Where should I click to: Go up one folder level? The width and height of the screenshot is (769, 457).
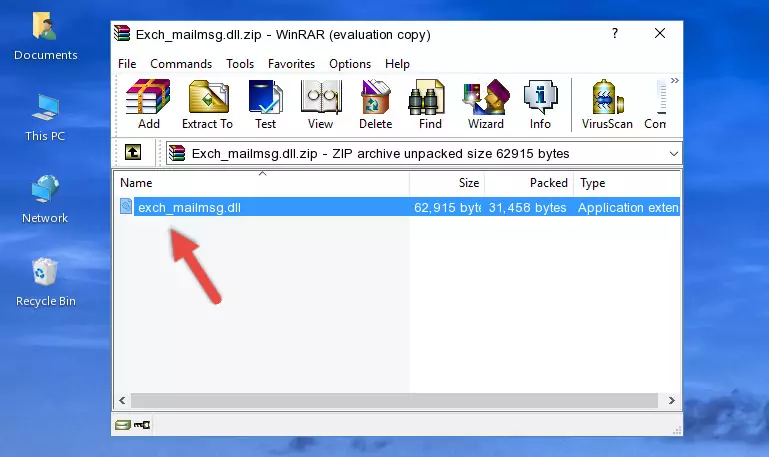(x=133, y=152)
